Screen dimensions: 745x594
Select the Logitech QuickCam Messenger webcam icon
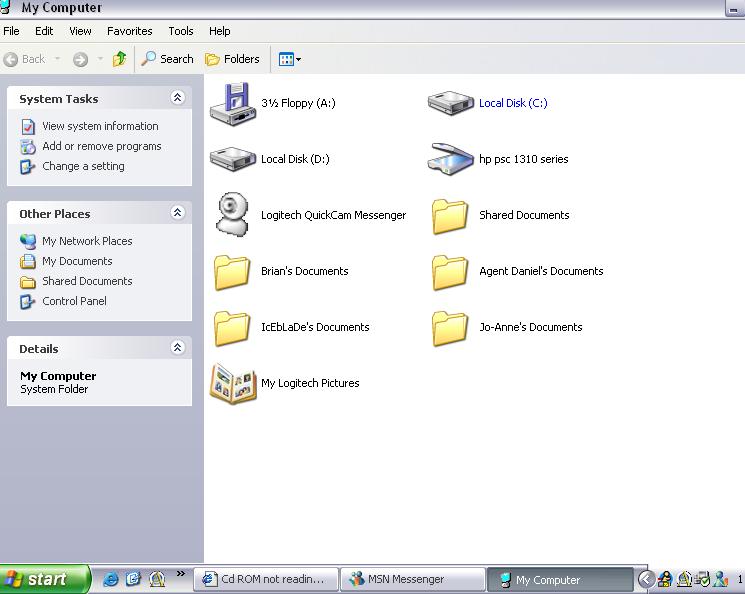232,215
